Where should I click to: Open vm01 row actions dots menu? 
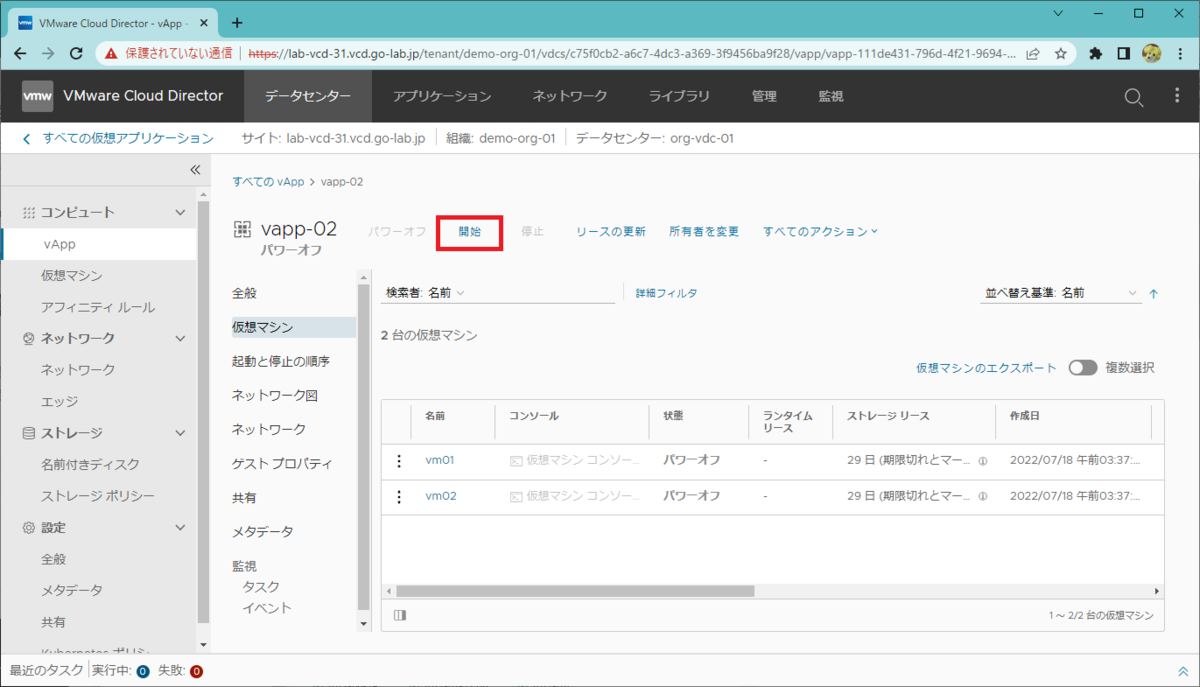pos(399,461)
